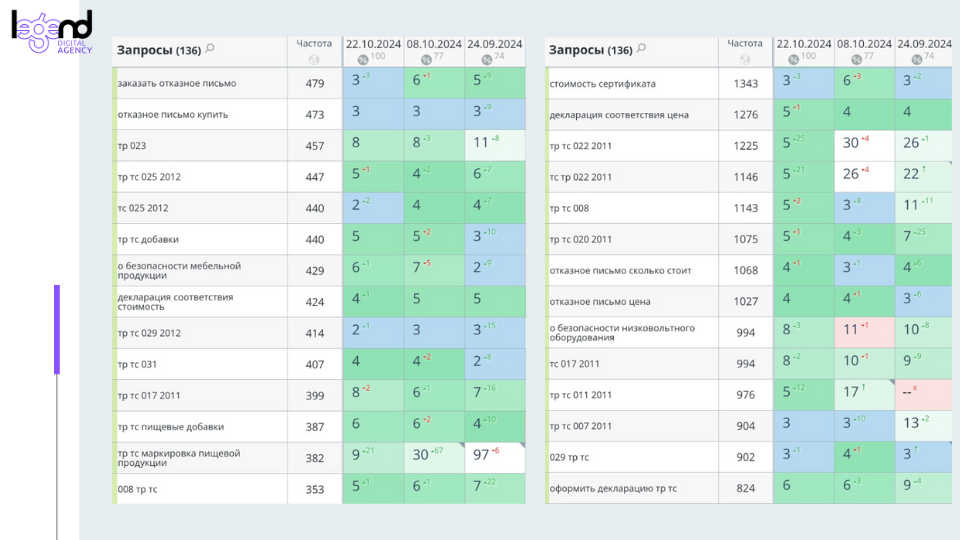This screenshot has height=540, width=960.
Task: Click percent icon under 22.10.2024 in right table
Action: (x=793, y=59)
